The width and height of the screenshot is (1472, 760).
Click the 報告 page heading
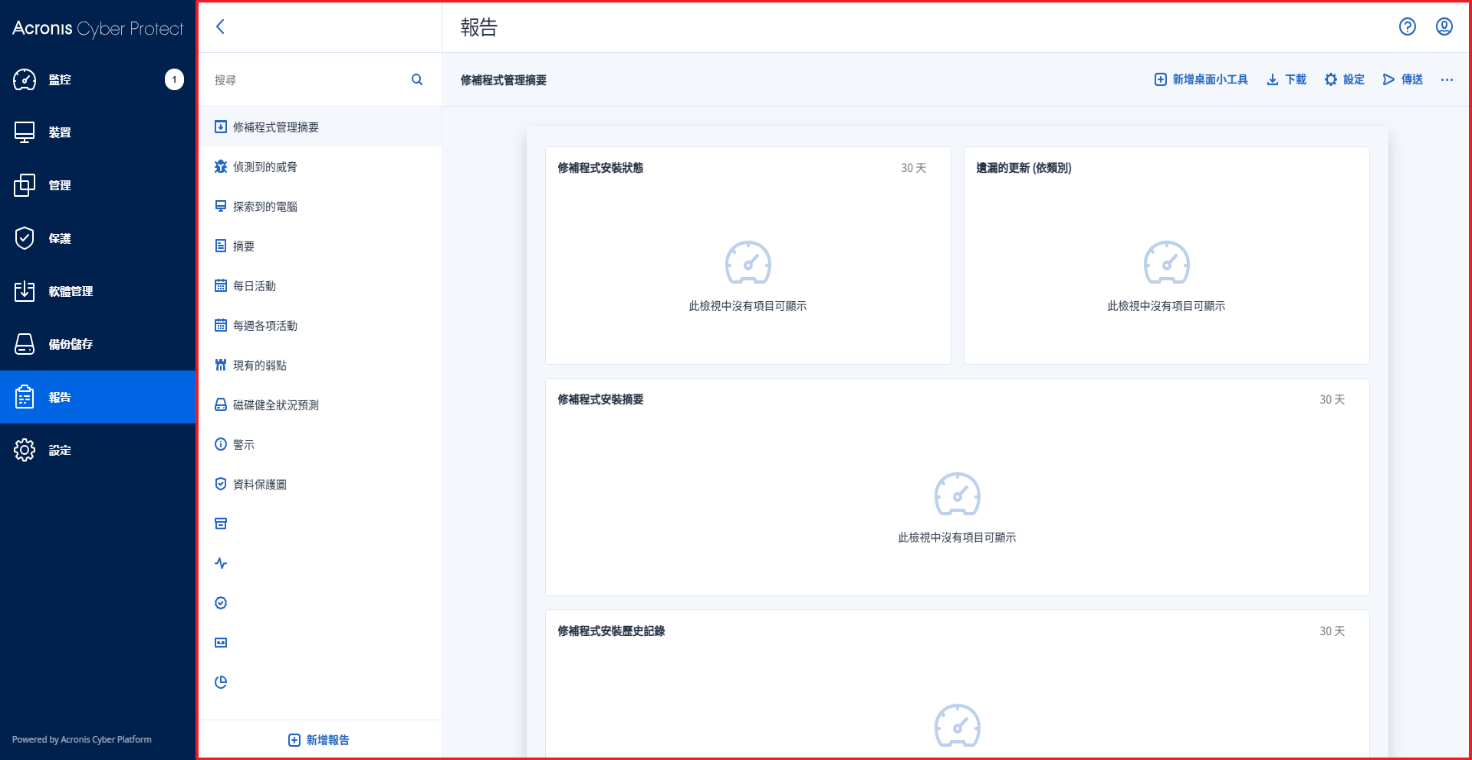[x=479, y=28]
